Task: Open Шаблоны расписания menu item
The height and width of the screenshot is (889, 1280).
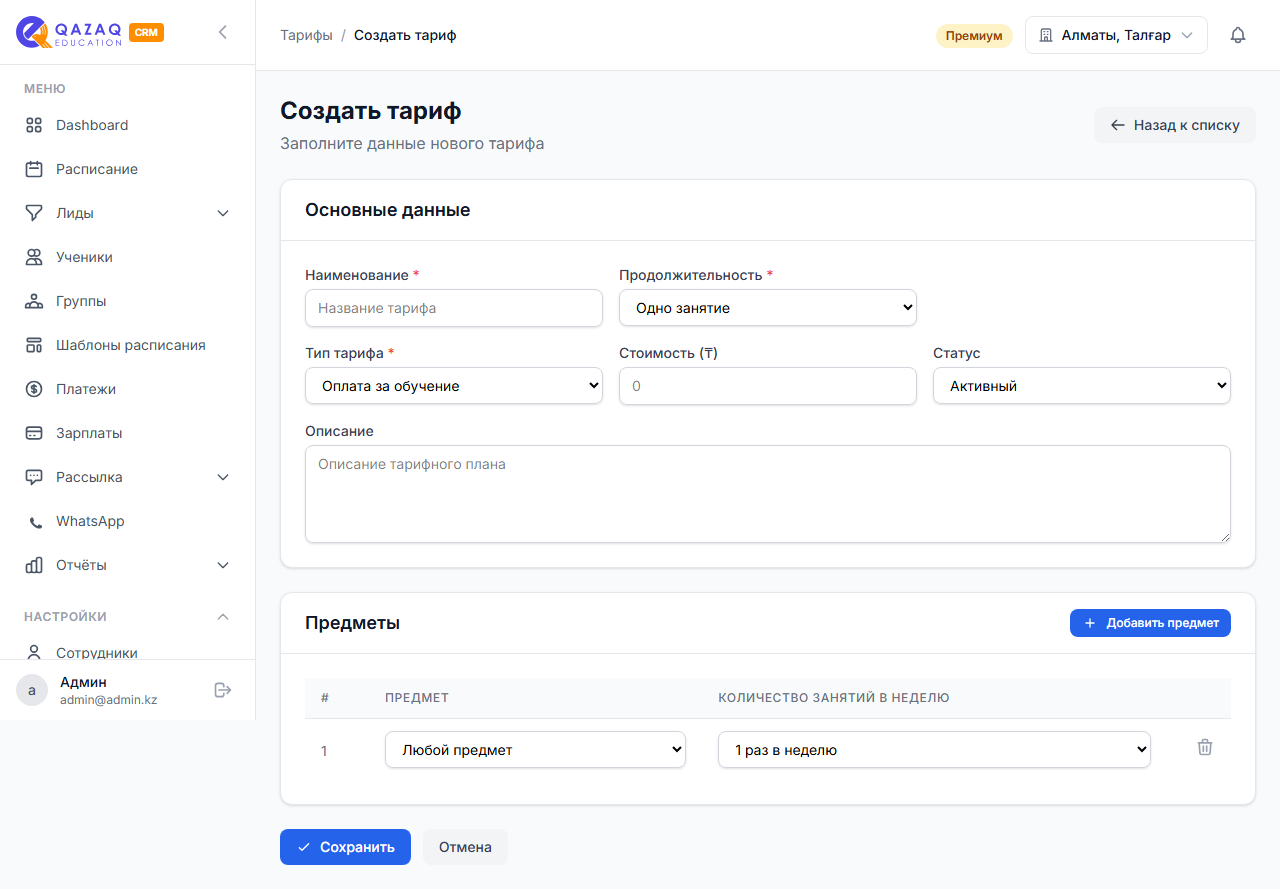Action: pyautogui.click(x=128, y=345)
